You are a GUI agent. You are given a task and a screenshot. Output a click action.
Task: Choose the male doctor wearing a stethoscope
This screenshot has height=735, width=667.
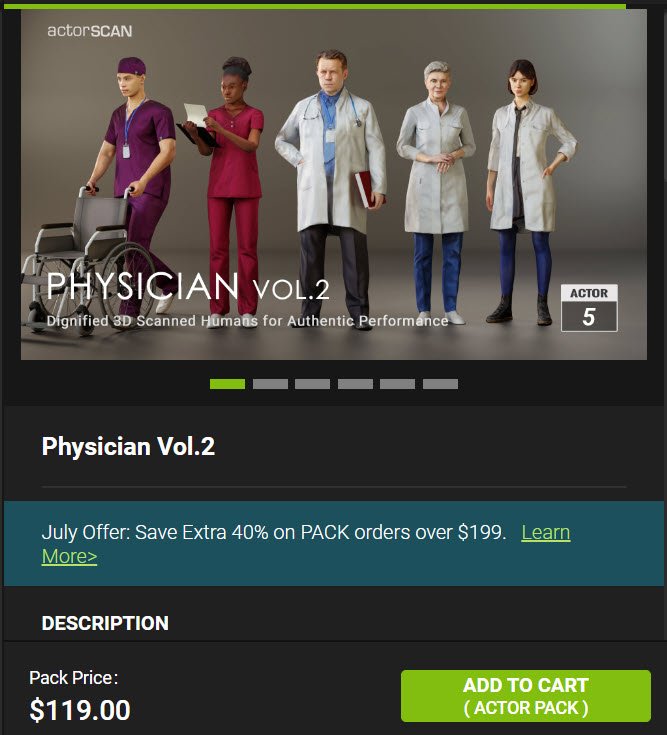(333, 188)
